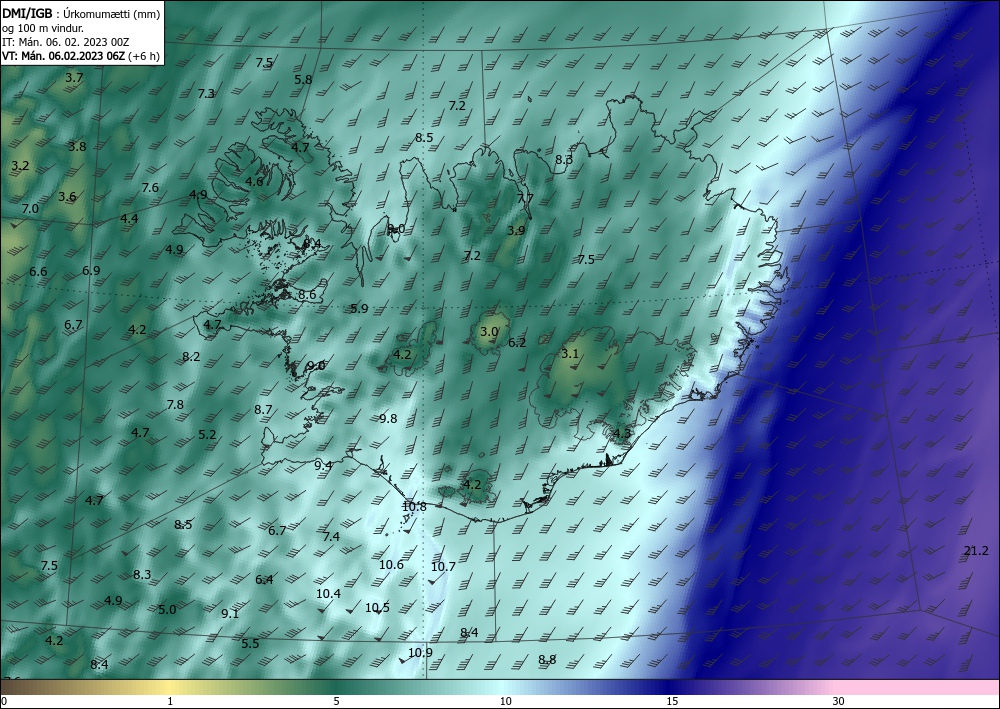Screen dimensions: 1000x709
Task: Click the '10.8' value at the coast
Action: [415, 506]
